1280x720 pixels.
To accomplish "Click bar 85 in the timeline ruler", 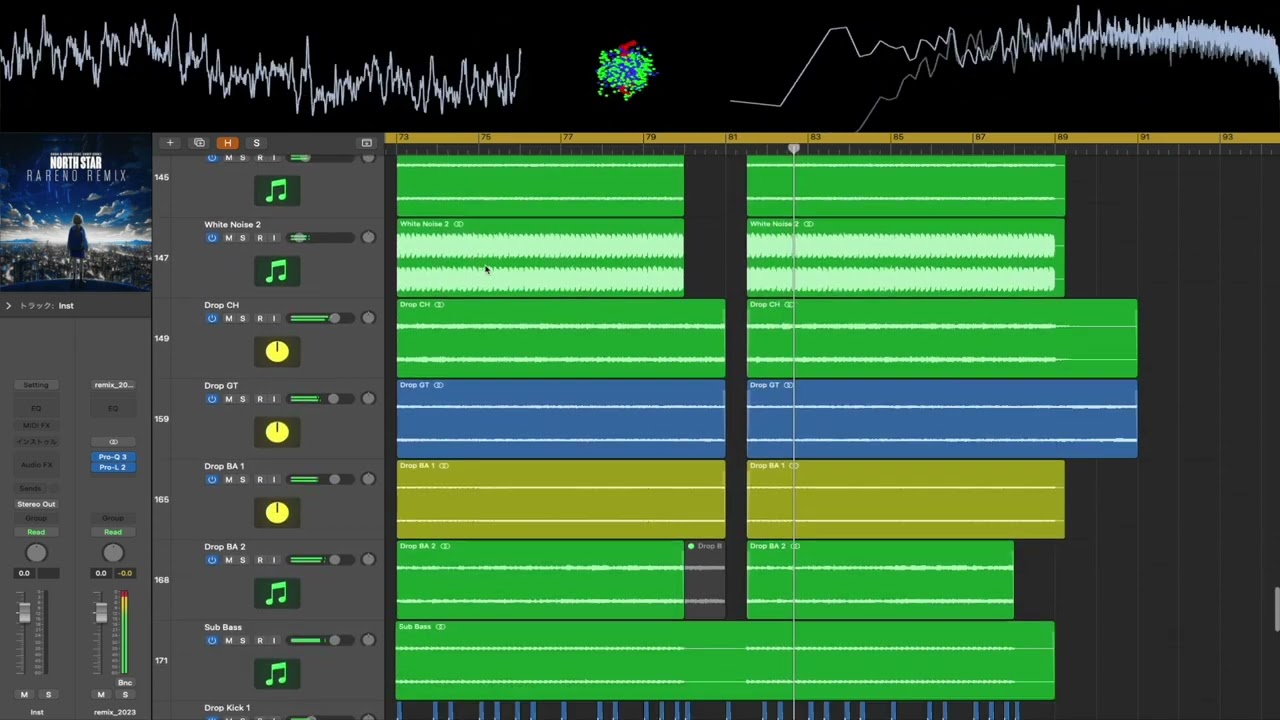I will (x=897, y=137).
